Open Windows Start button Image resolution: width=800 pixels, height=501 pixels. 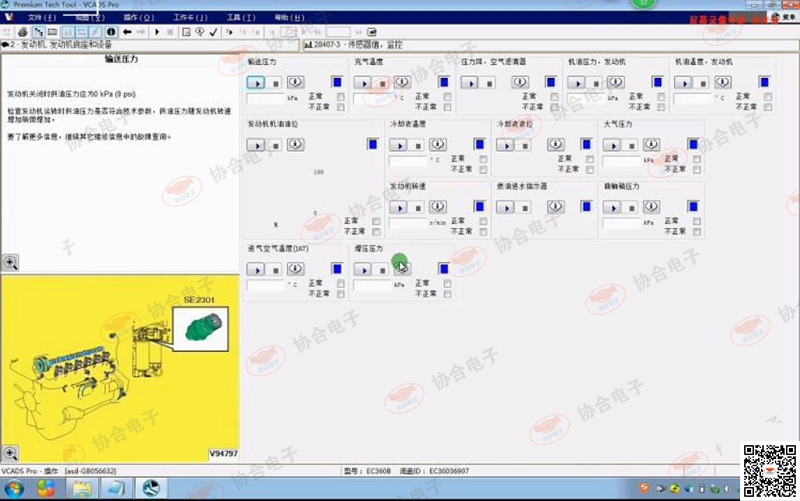click(x=14, y=489)
